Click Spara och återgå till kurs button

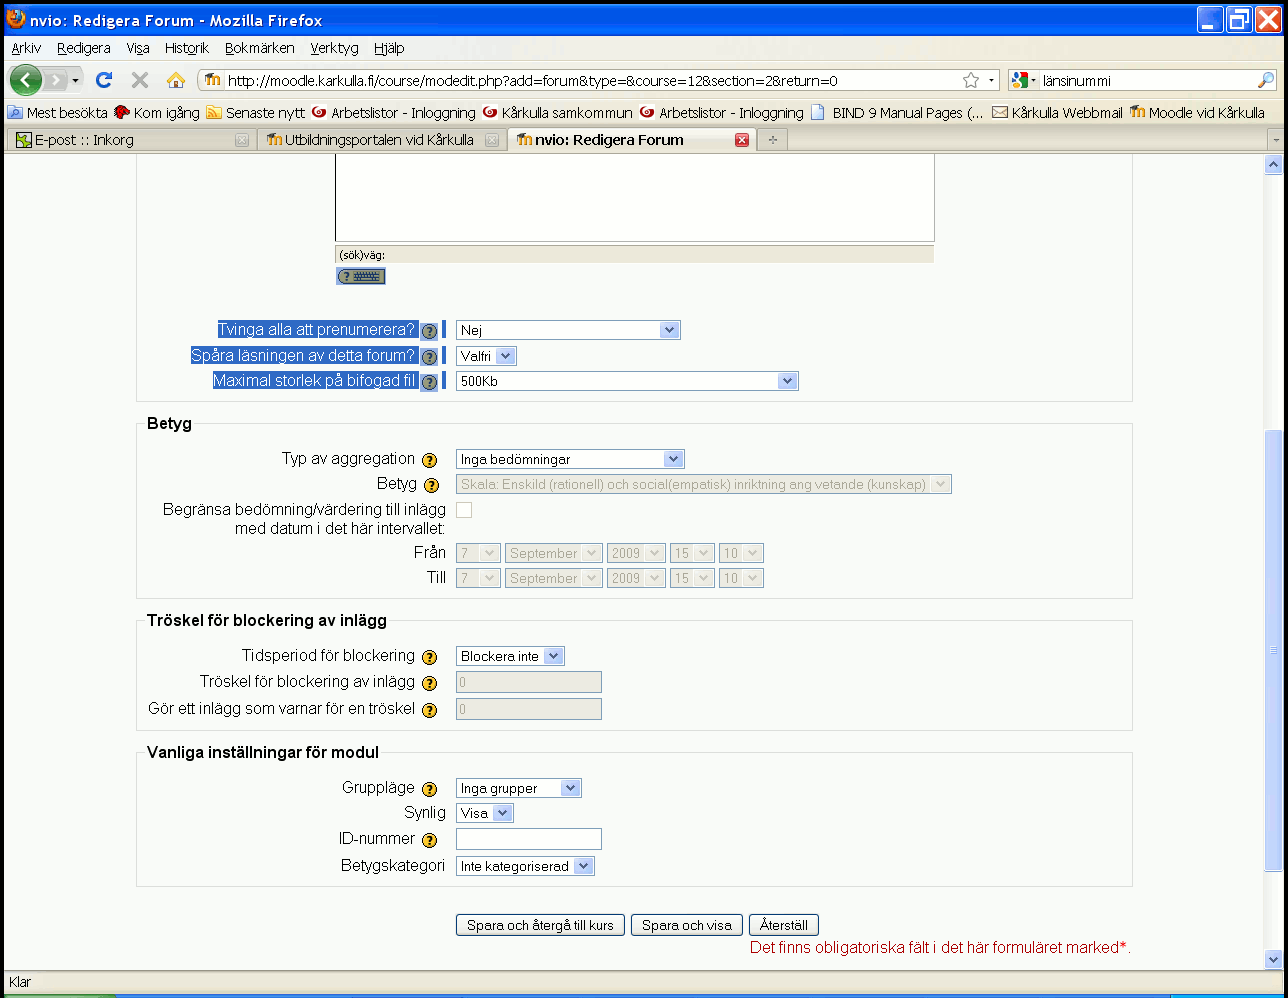(x=540, y=925)
